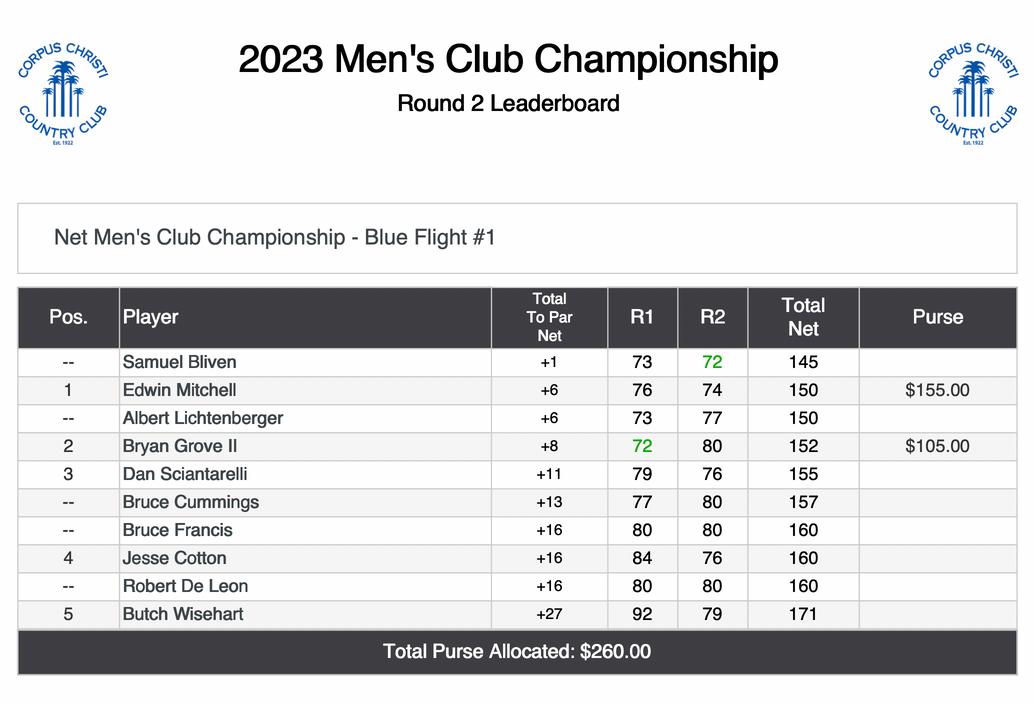Screen dimensions: 1035x704
Task: Click the Total To Par Net header
Action: click(x=549, y=317)
